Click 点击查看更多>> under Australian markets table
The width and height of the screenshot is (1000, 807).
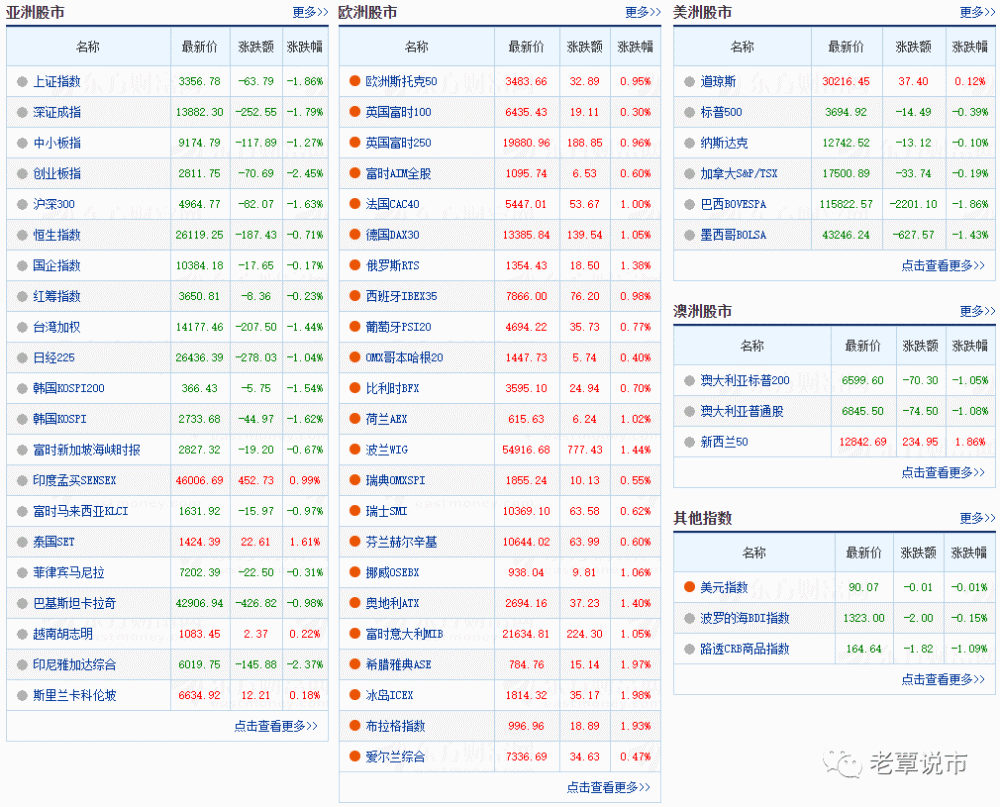click(943, 472)
